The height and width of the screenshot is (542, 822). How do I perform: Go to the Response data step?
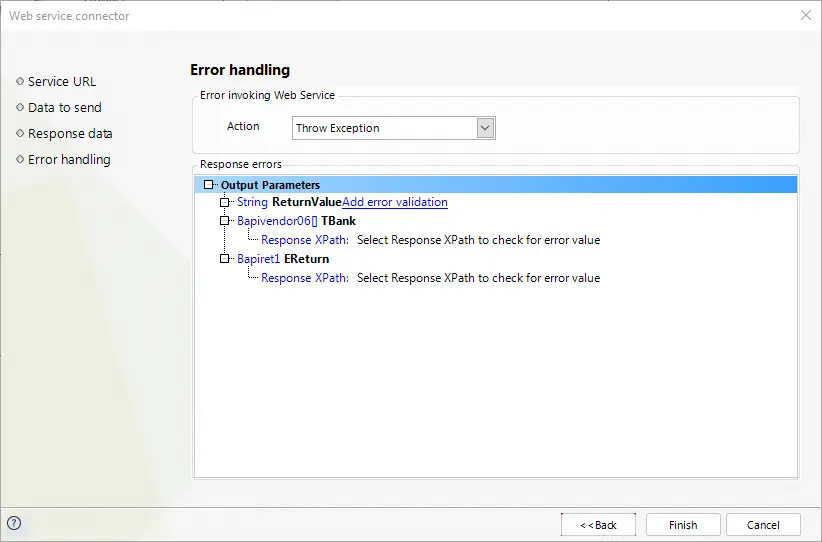point(70,133)
